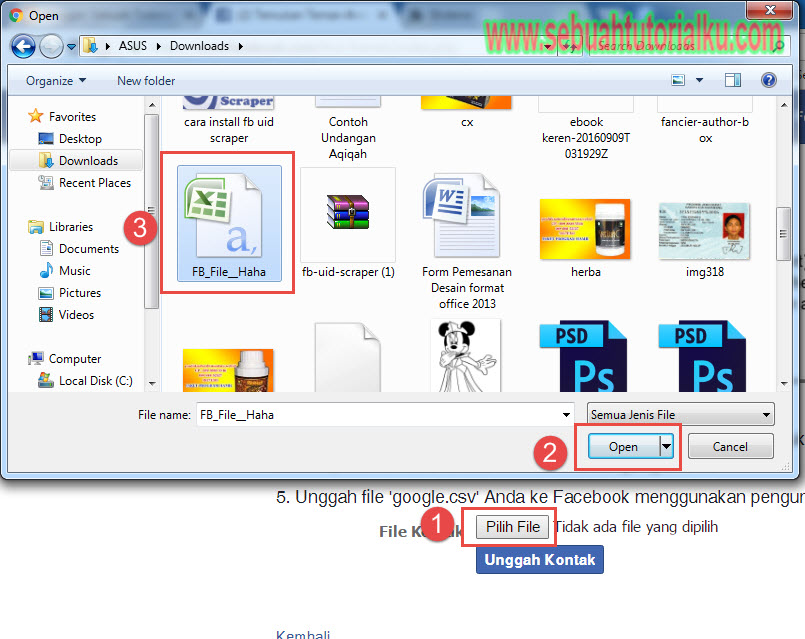Select the Form Pemesanan Desain Word document

pyautogui.click(x=467, y=239)
